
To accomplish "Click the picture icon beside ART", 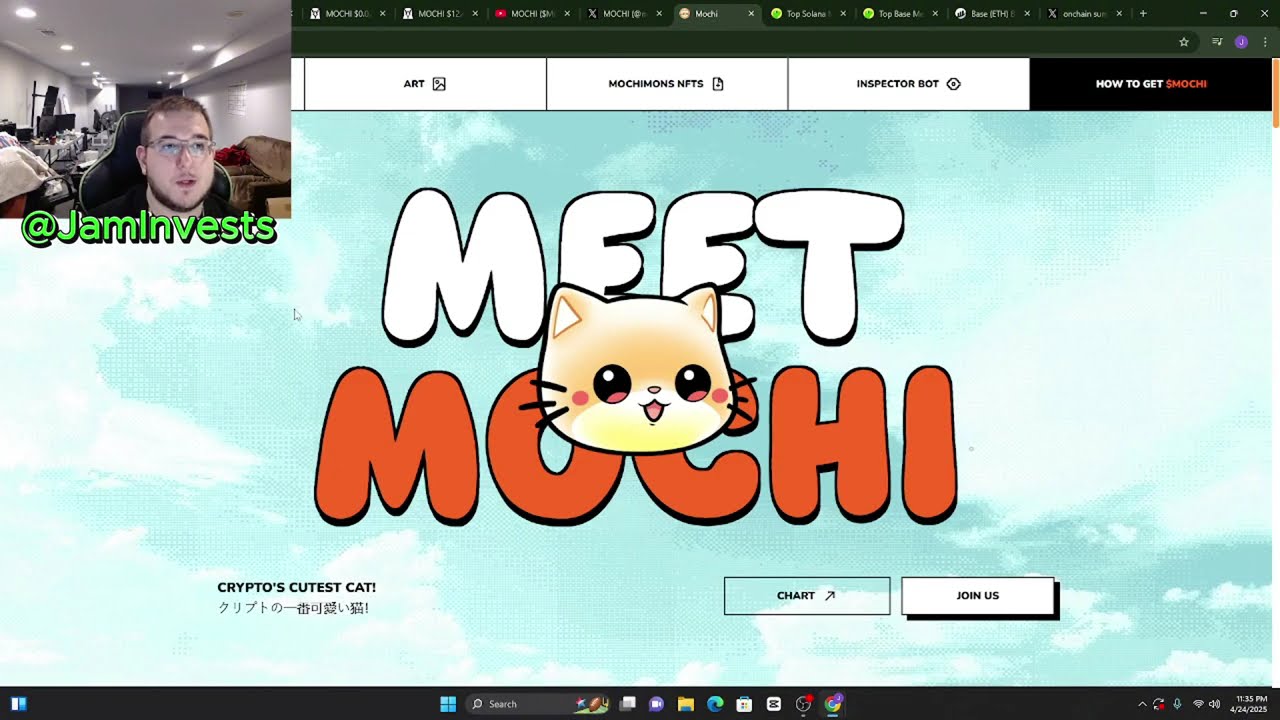I will (x=439, y=84).
